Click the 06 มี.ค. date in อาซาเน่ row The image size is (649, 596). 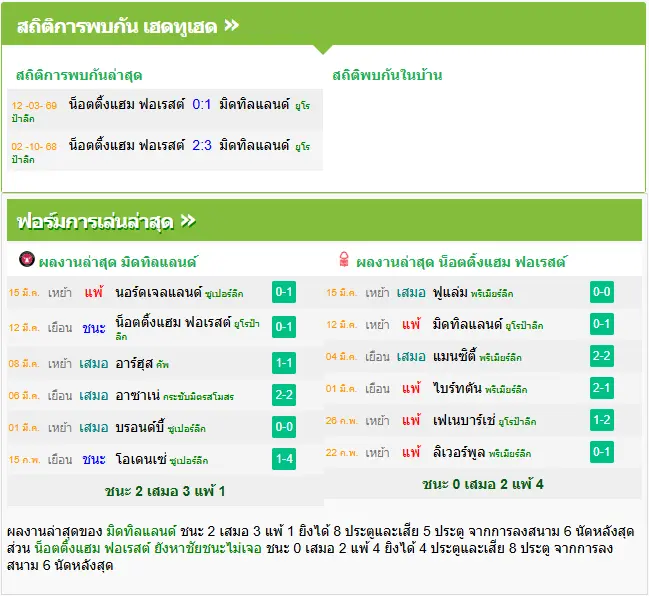click(24, 396)
